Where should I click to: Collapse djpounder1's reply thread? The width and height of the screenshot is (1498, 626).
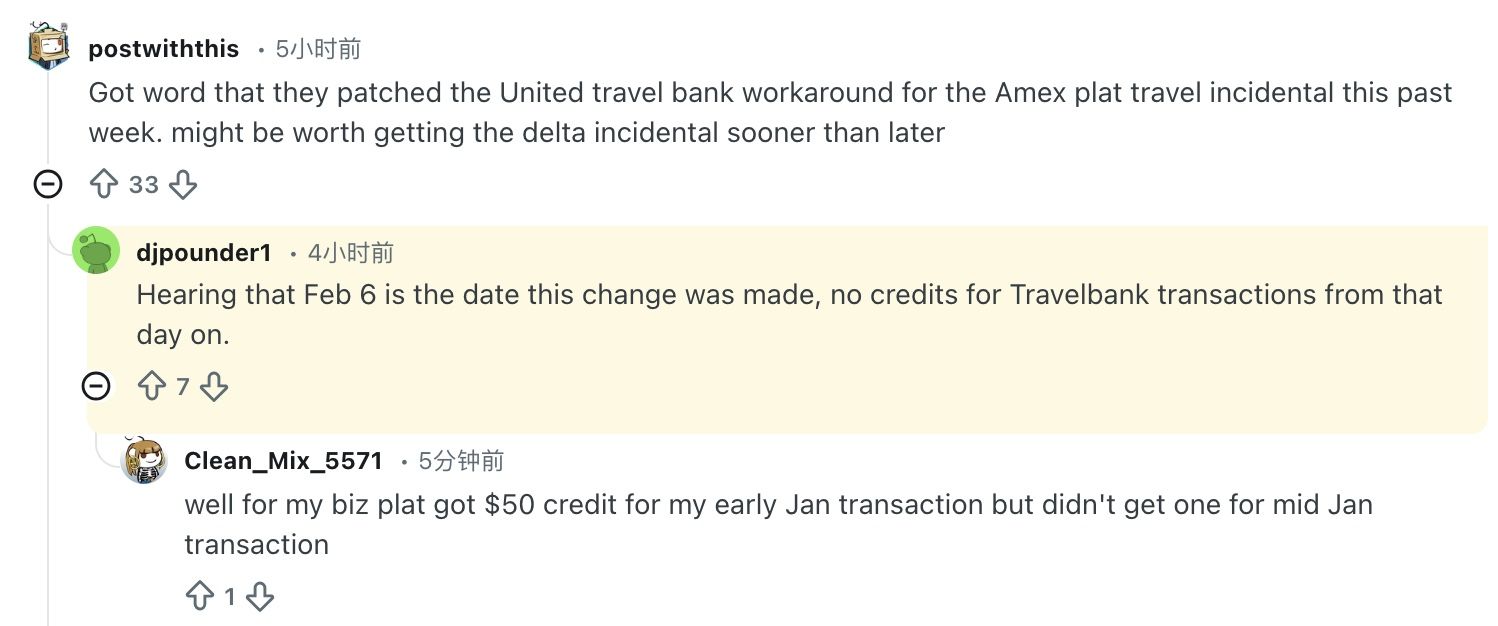[x=96, y=386]
